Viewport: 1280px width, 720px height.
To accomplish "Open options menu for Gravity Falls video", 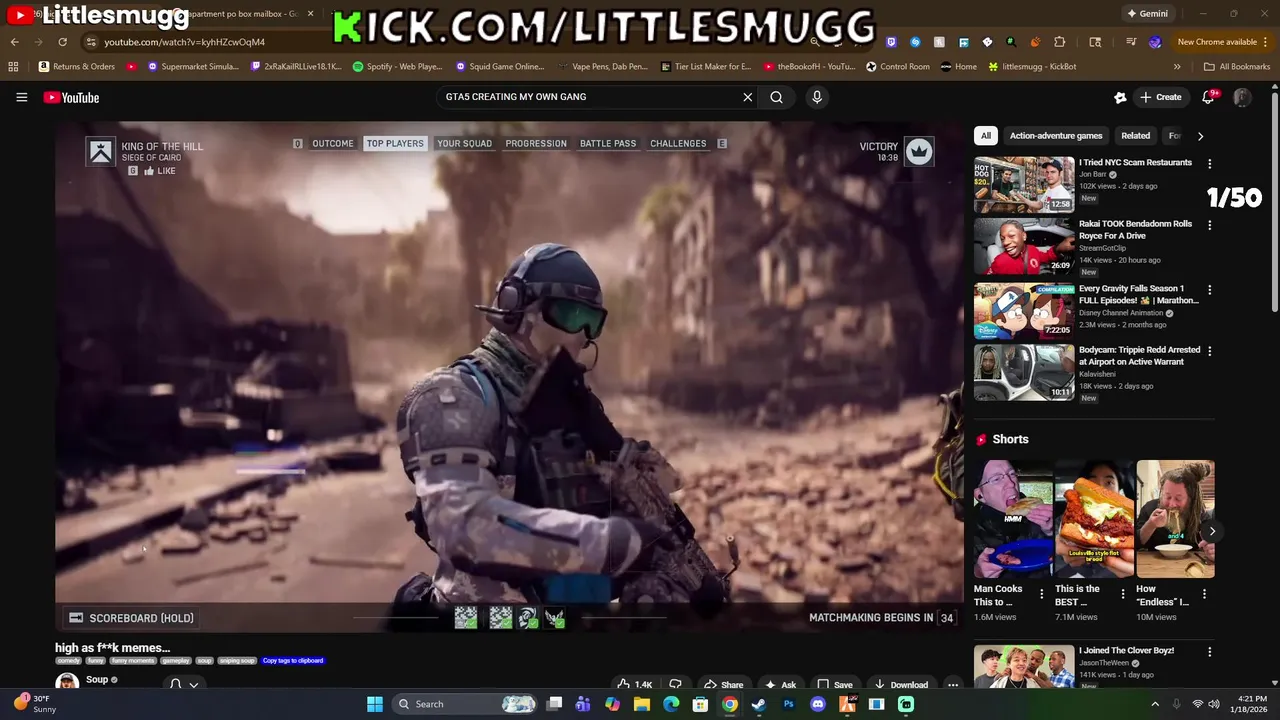I will tap(1209, 290).
